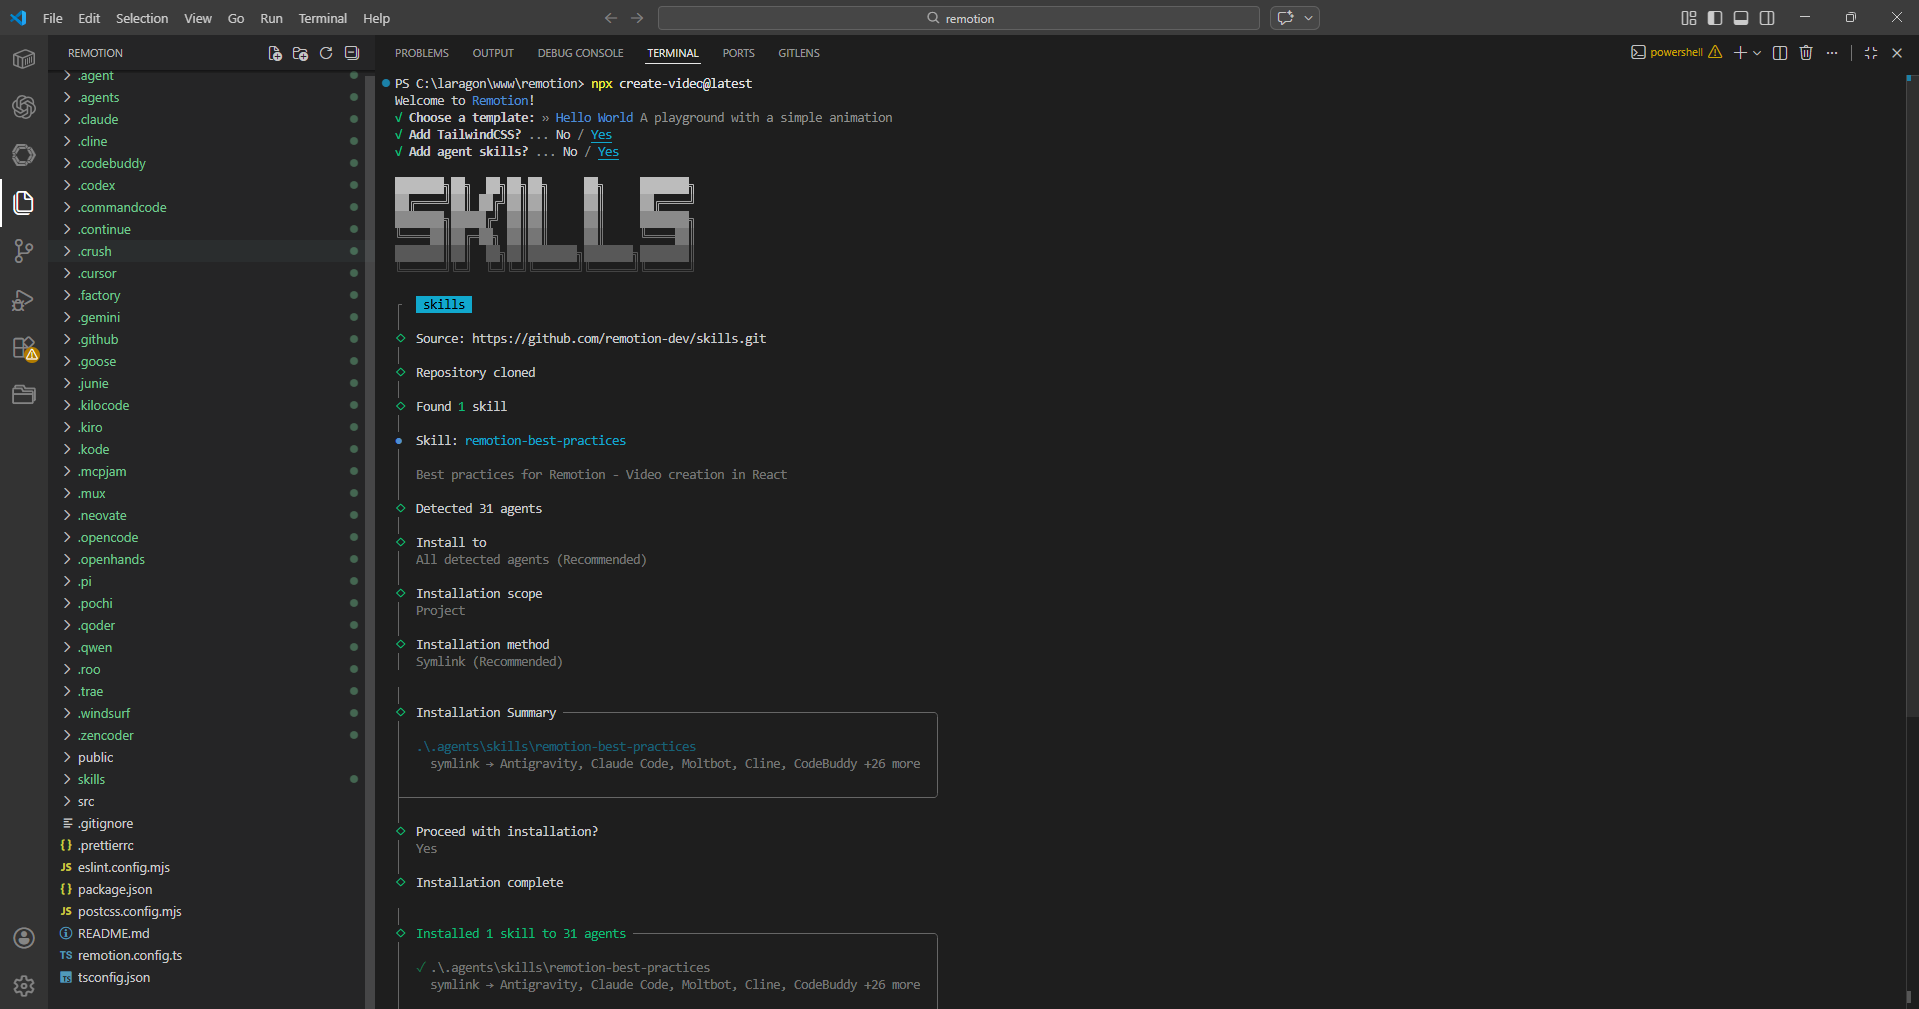This screenshot has width=1919, height=1009.
Task: Open the Terminal menu in menu bar
Action: 322,18
